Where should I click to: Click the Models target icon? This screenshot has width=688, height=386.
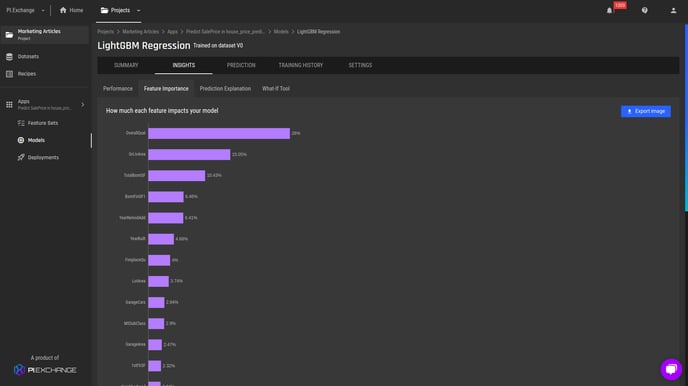click(21, 140)
